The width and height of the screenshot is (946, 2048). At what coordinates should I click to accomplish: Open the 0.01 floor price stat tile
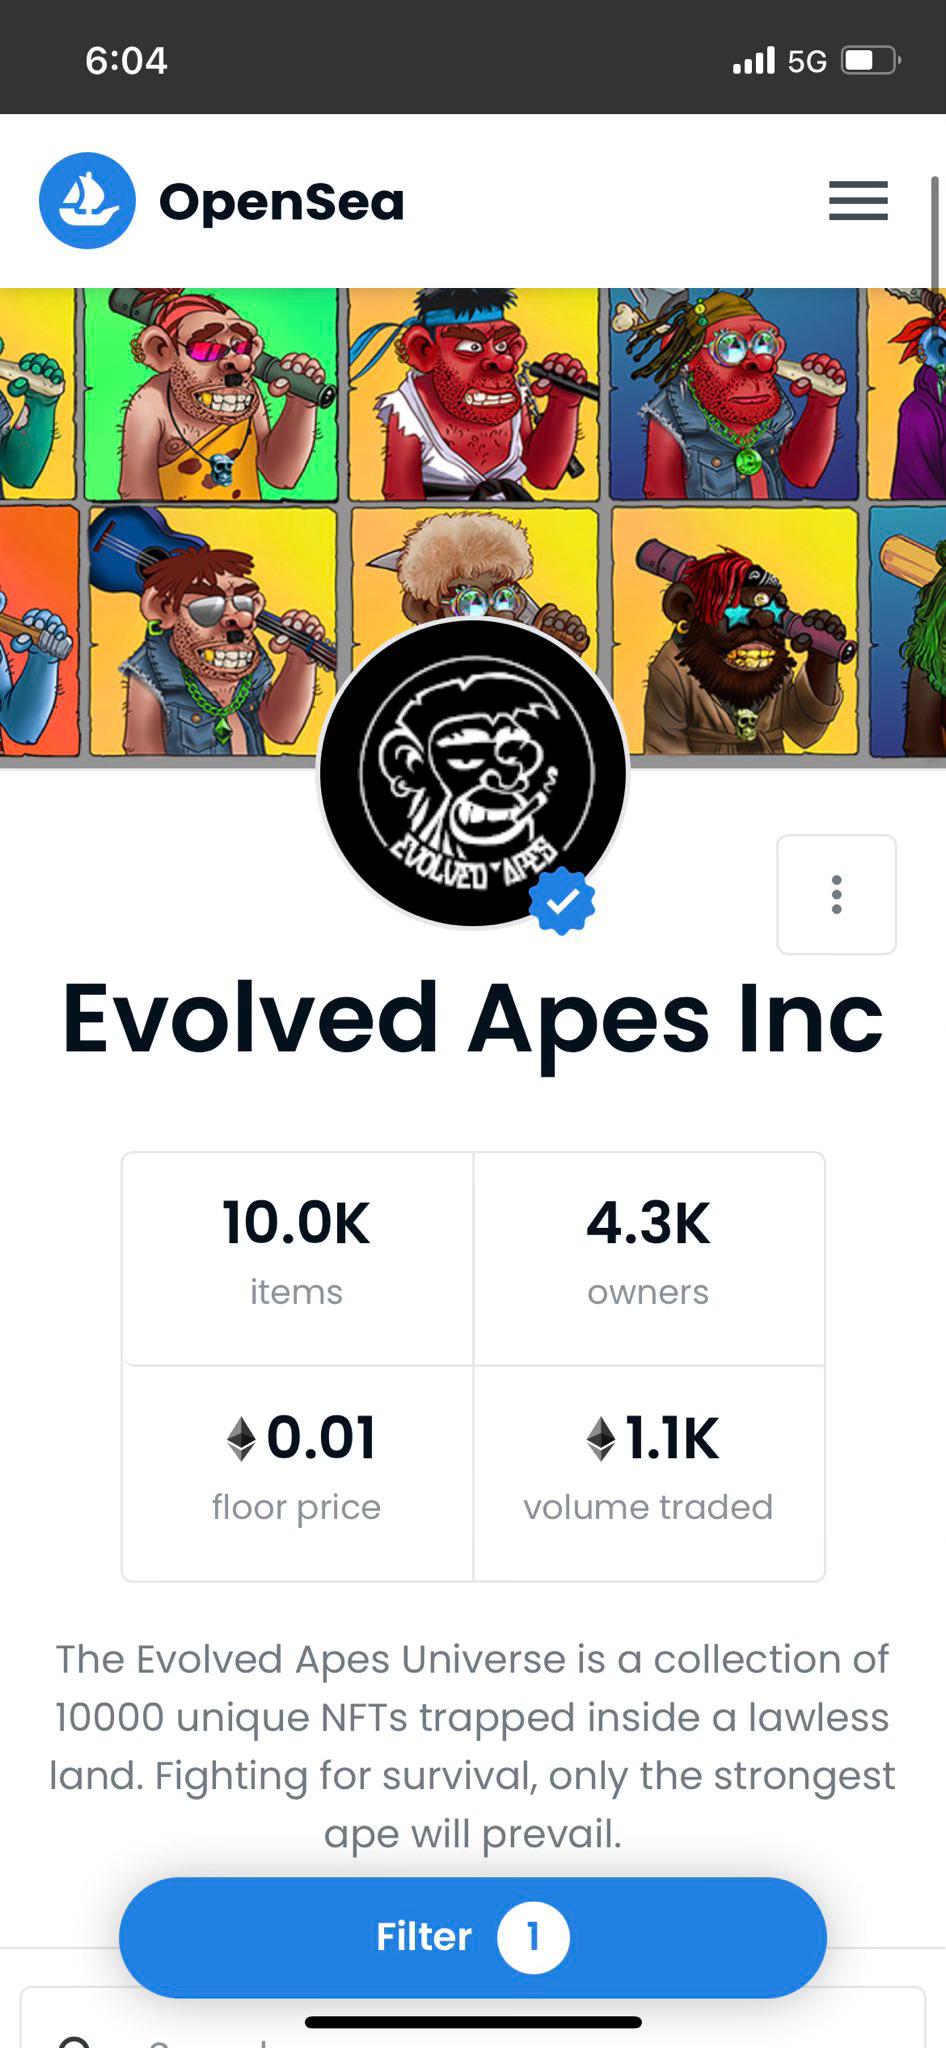coord(297,1473)
